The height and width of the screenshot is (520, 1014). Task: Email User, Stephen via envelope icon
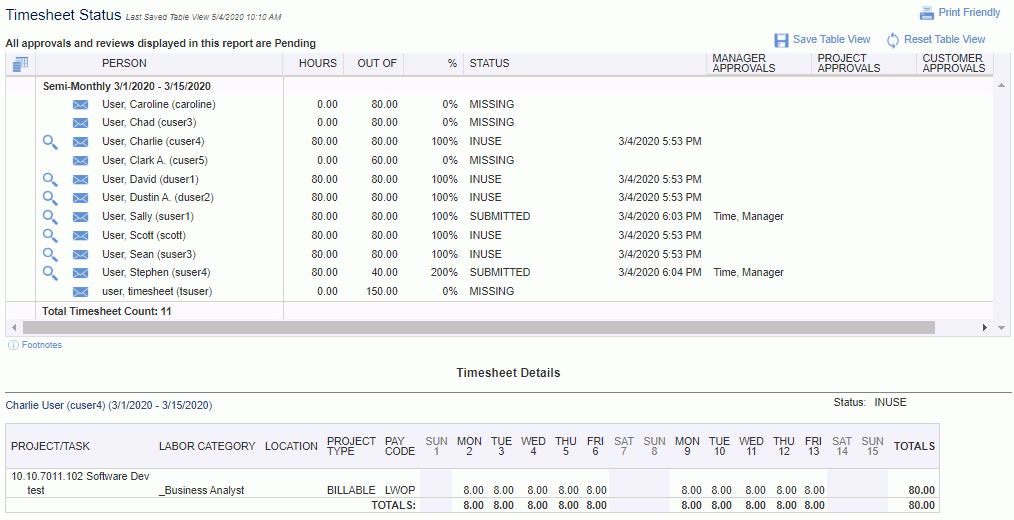point(80,273)
